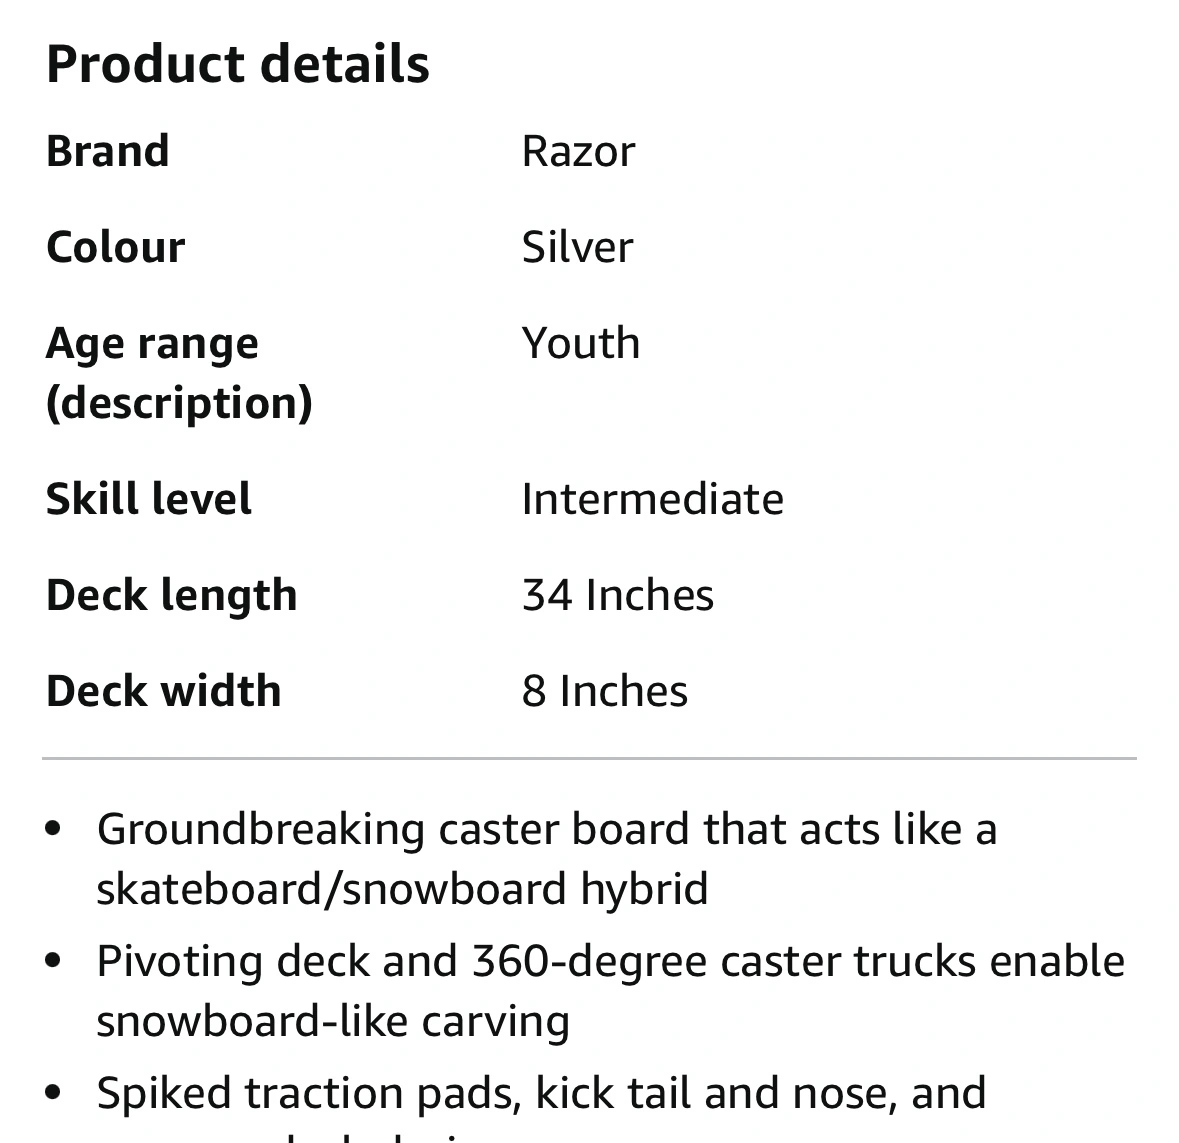1179x1143 pixels.
Task: Select the Product details heading
Action: pos(238,64)
